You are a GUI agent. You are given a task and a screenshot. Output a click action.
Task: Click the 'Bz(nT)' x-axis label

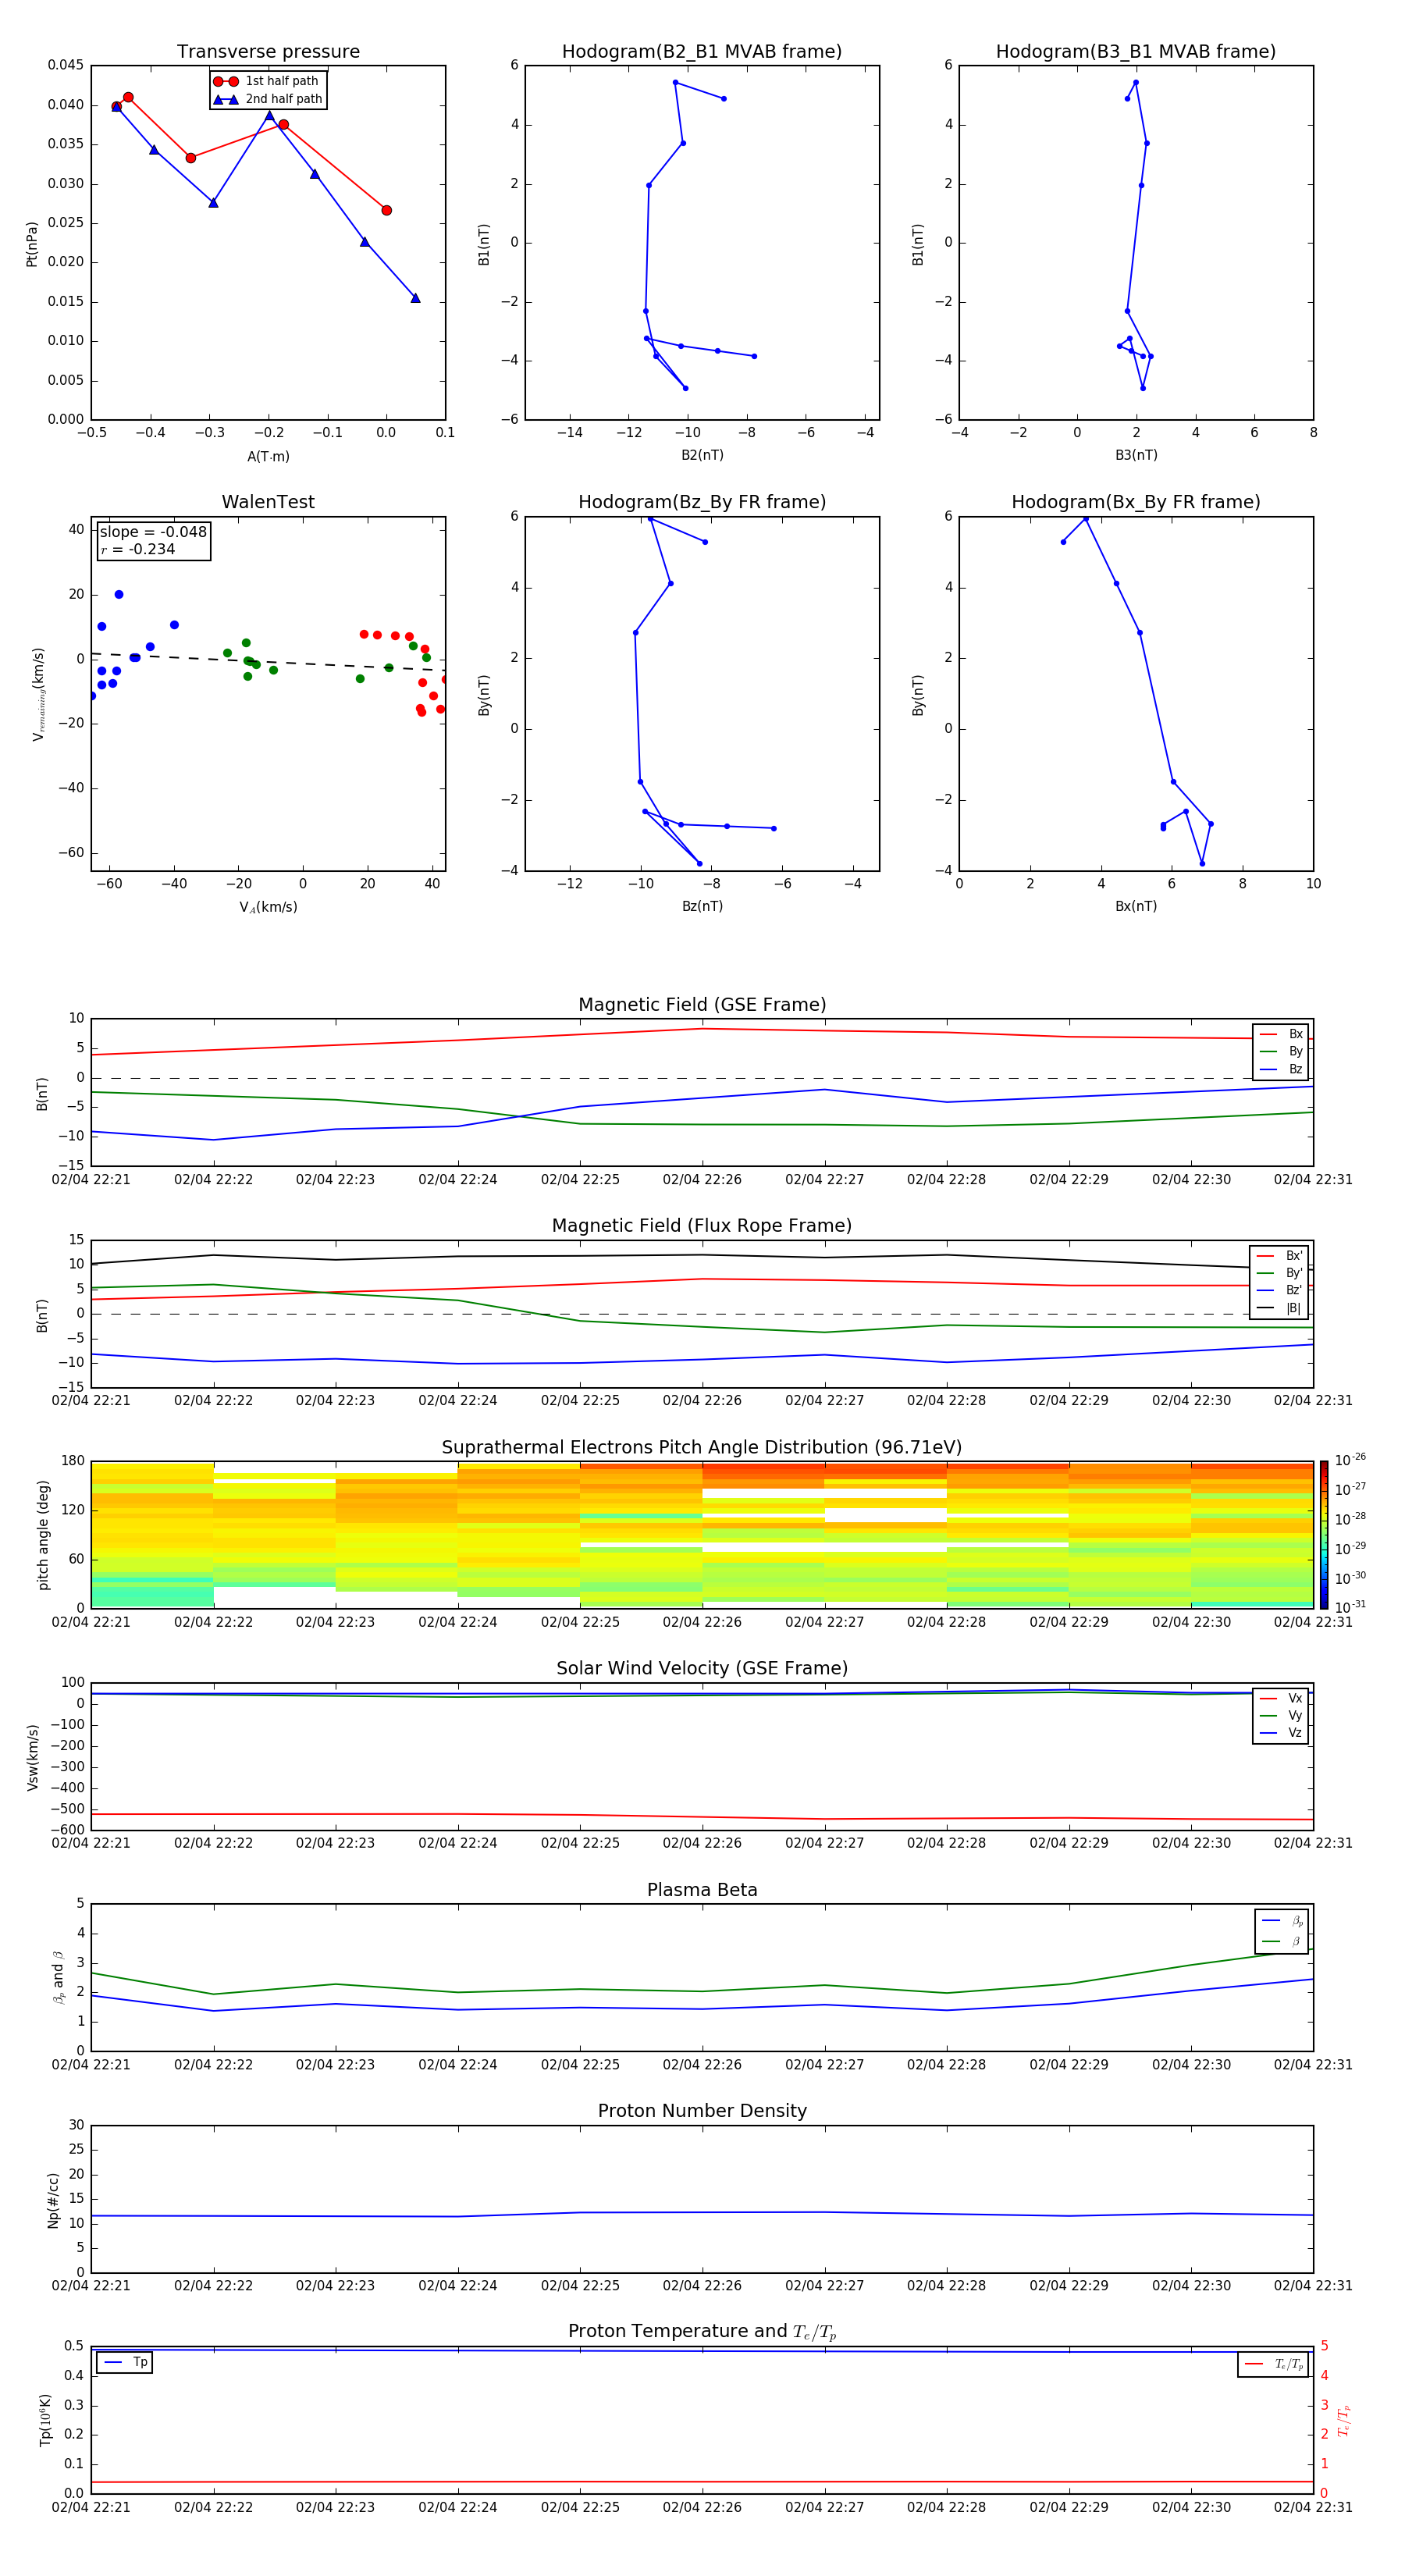point(702,906)
